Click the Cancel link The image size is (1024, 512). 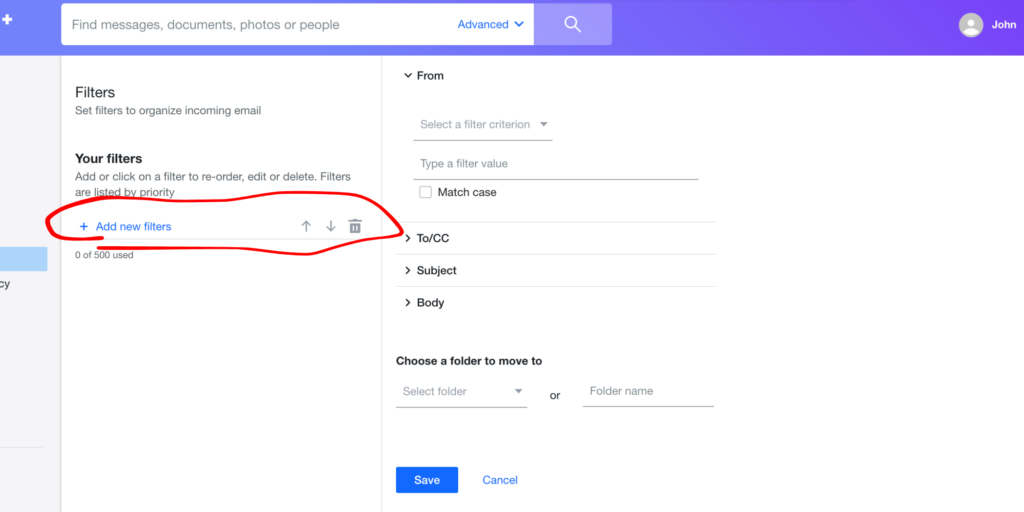[500, 480]
